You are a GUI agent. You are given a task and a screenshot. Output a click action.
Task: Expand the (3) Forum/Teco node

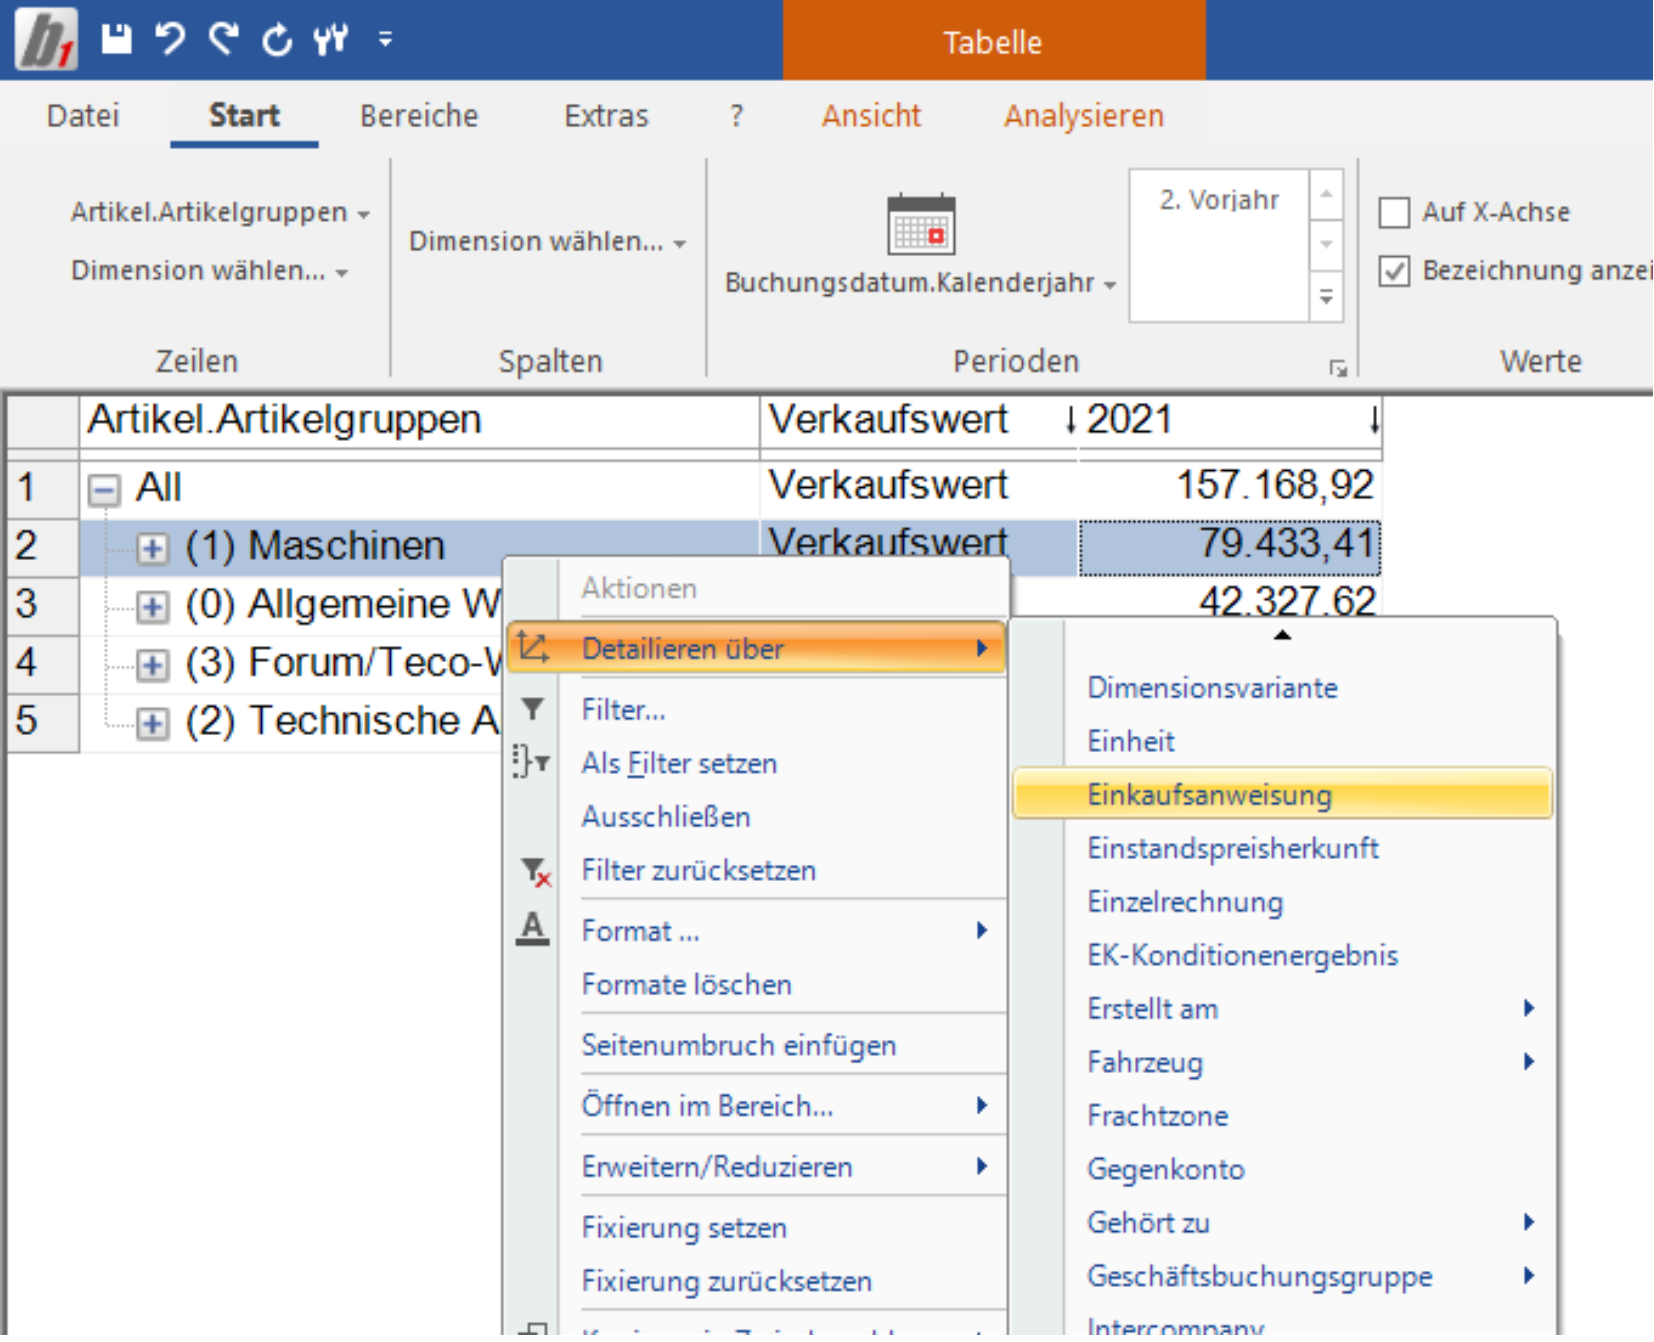(x=152, y=665)
